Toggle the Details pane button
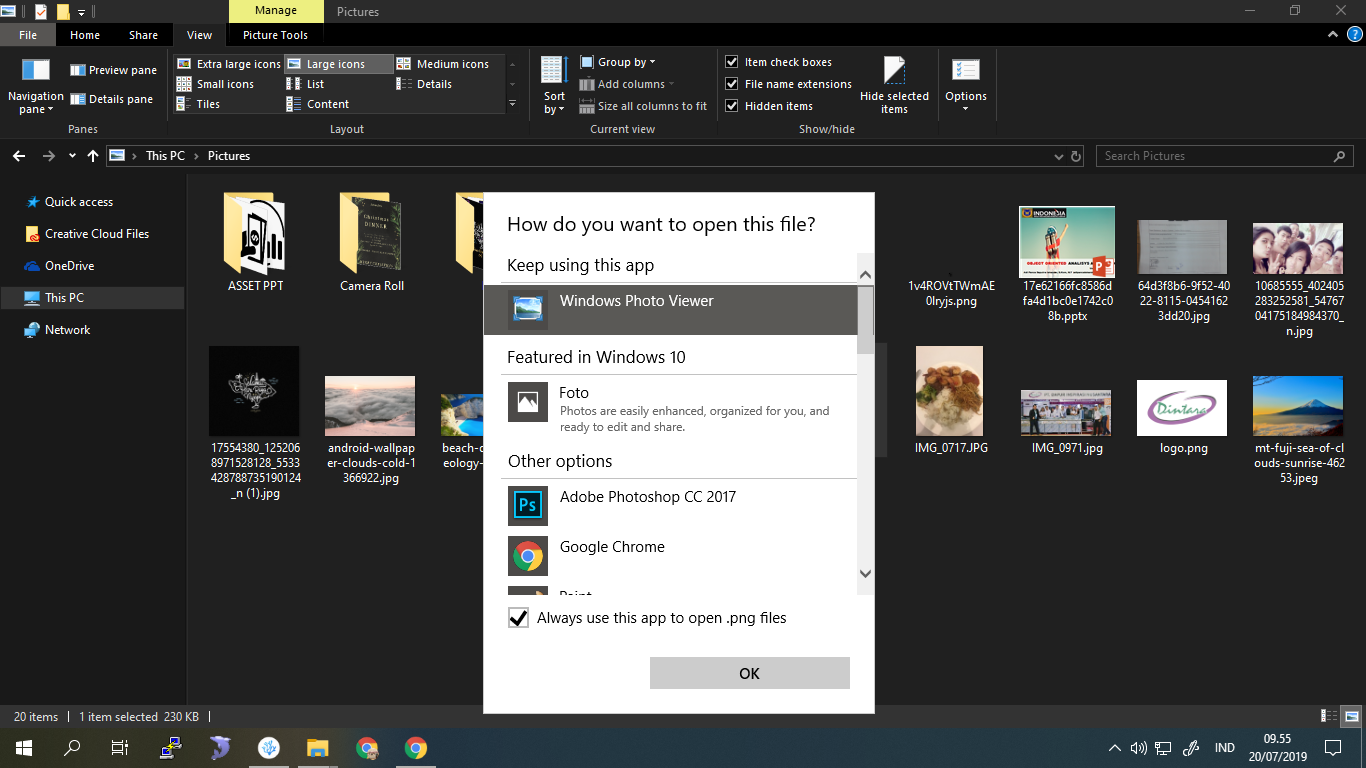 coord(111,99)
